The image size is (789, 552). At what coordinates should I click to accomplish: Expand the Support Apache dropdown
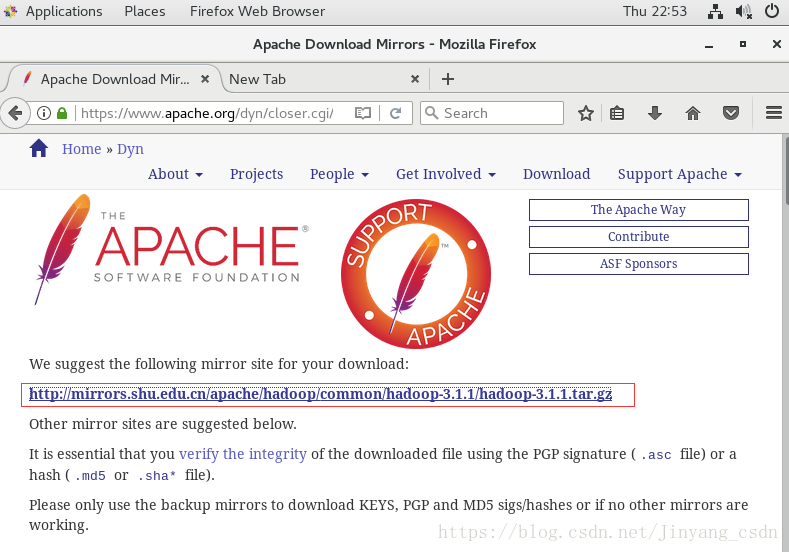point(680,174)
